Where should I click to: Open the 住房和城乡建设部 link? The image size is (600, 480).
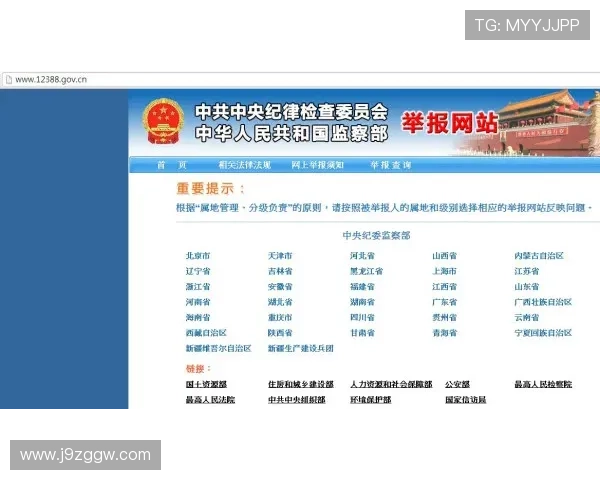click(301, 384)
